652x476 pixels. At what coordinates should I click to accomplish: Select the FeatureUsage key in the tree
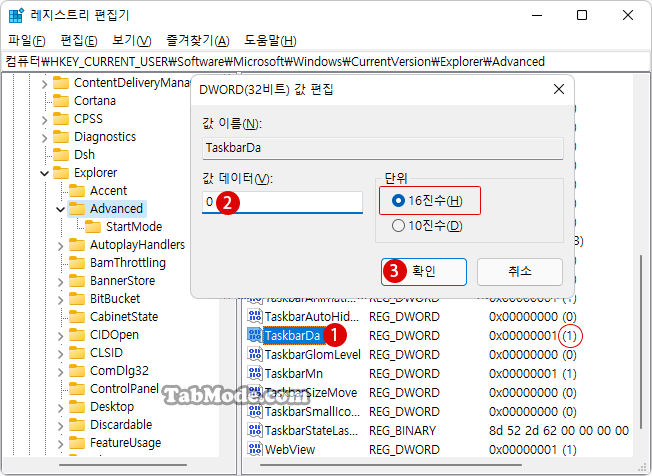[x=125, y=443]
